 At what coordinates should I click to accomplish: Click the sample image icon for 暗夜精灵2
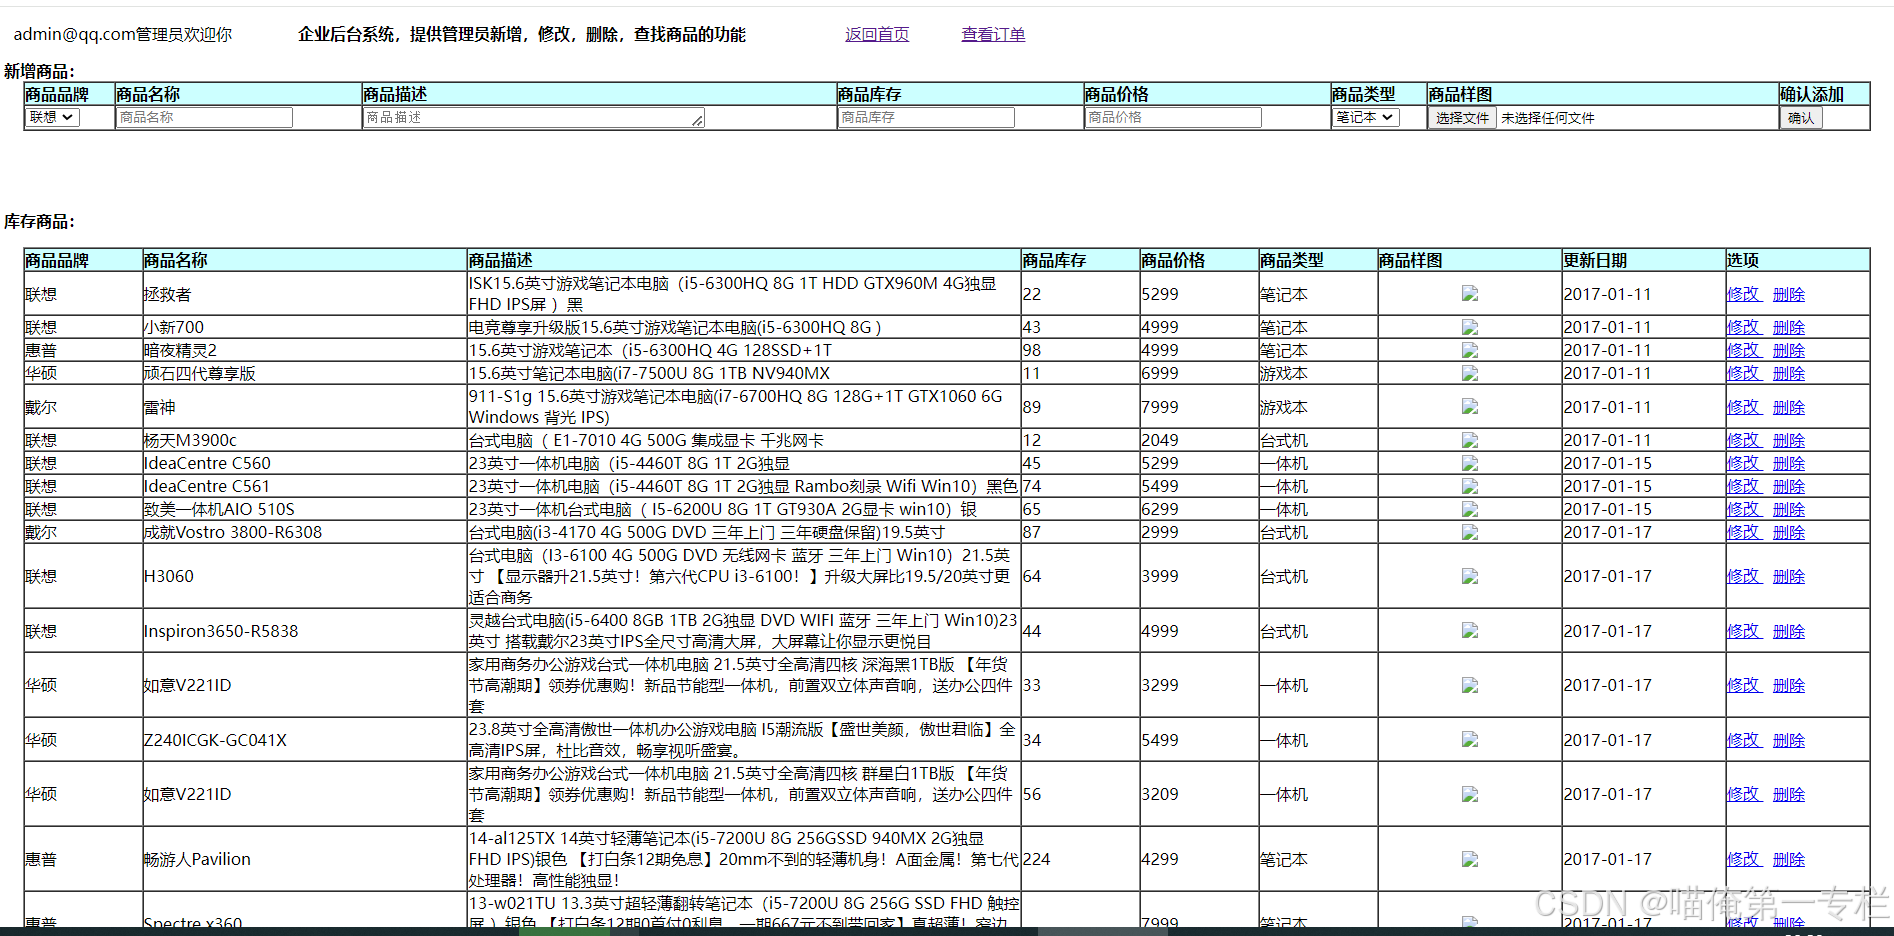pyautogui.click(x=1469, y=350)
